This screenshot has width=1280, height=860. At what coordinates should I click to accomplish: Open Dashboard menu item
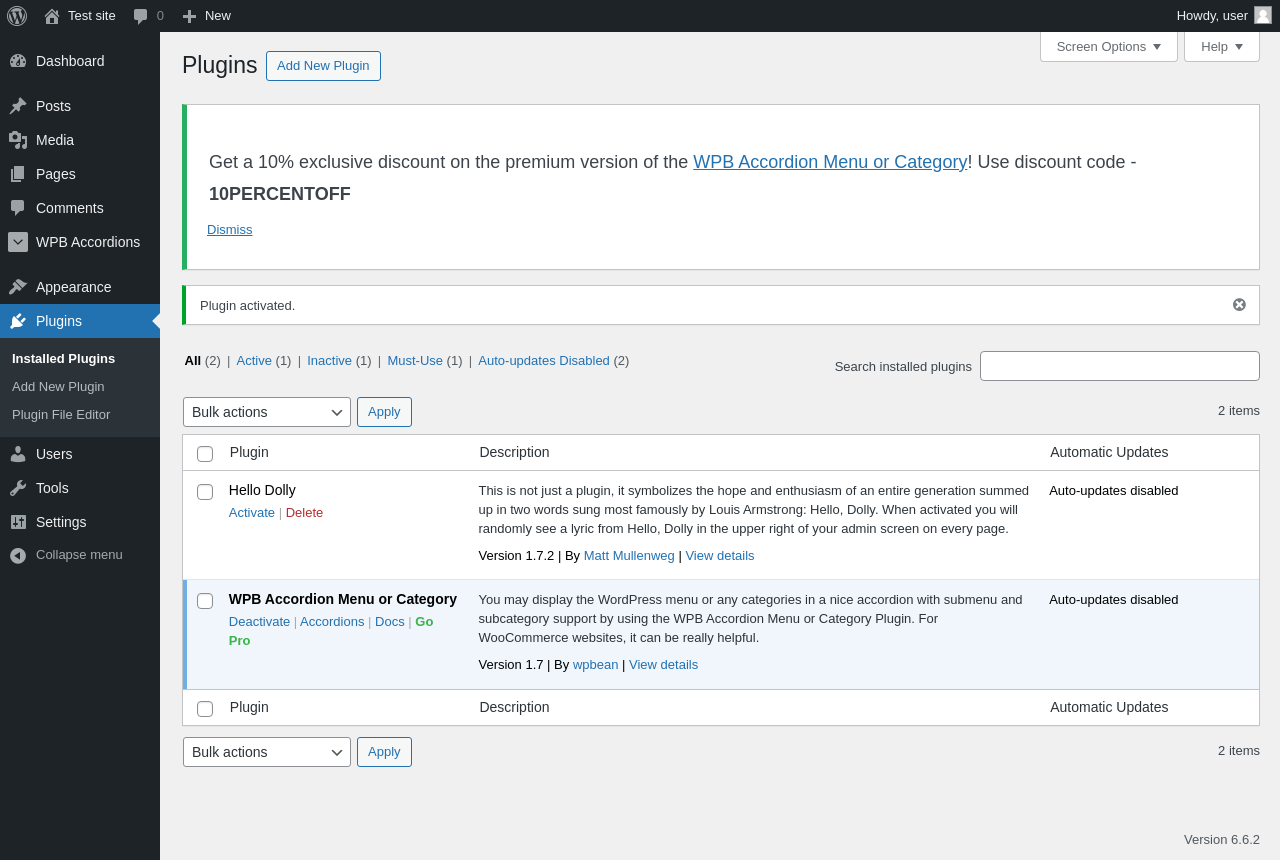click(80, 61)
